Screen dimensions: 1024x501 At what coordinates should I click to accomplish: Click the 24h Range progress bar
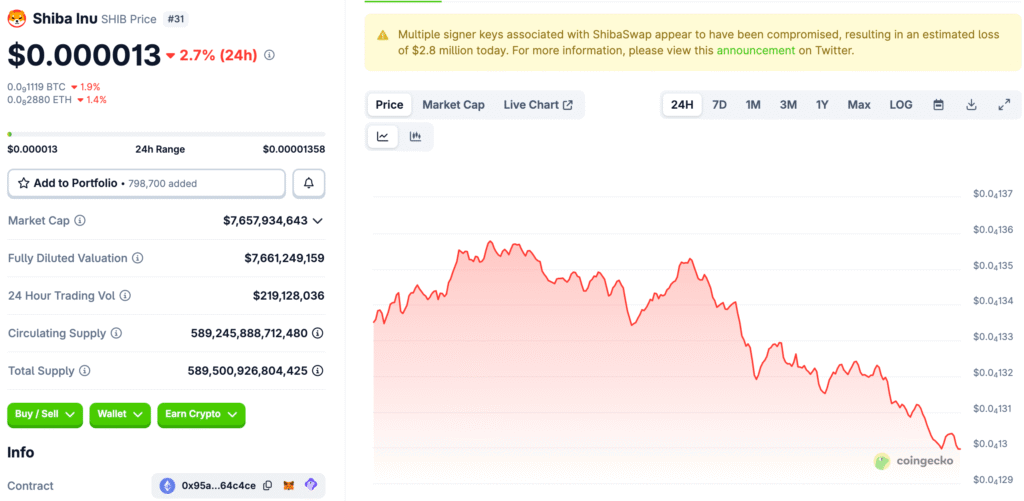point(166,134)
